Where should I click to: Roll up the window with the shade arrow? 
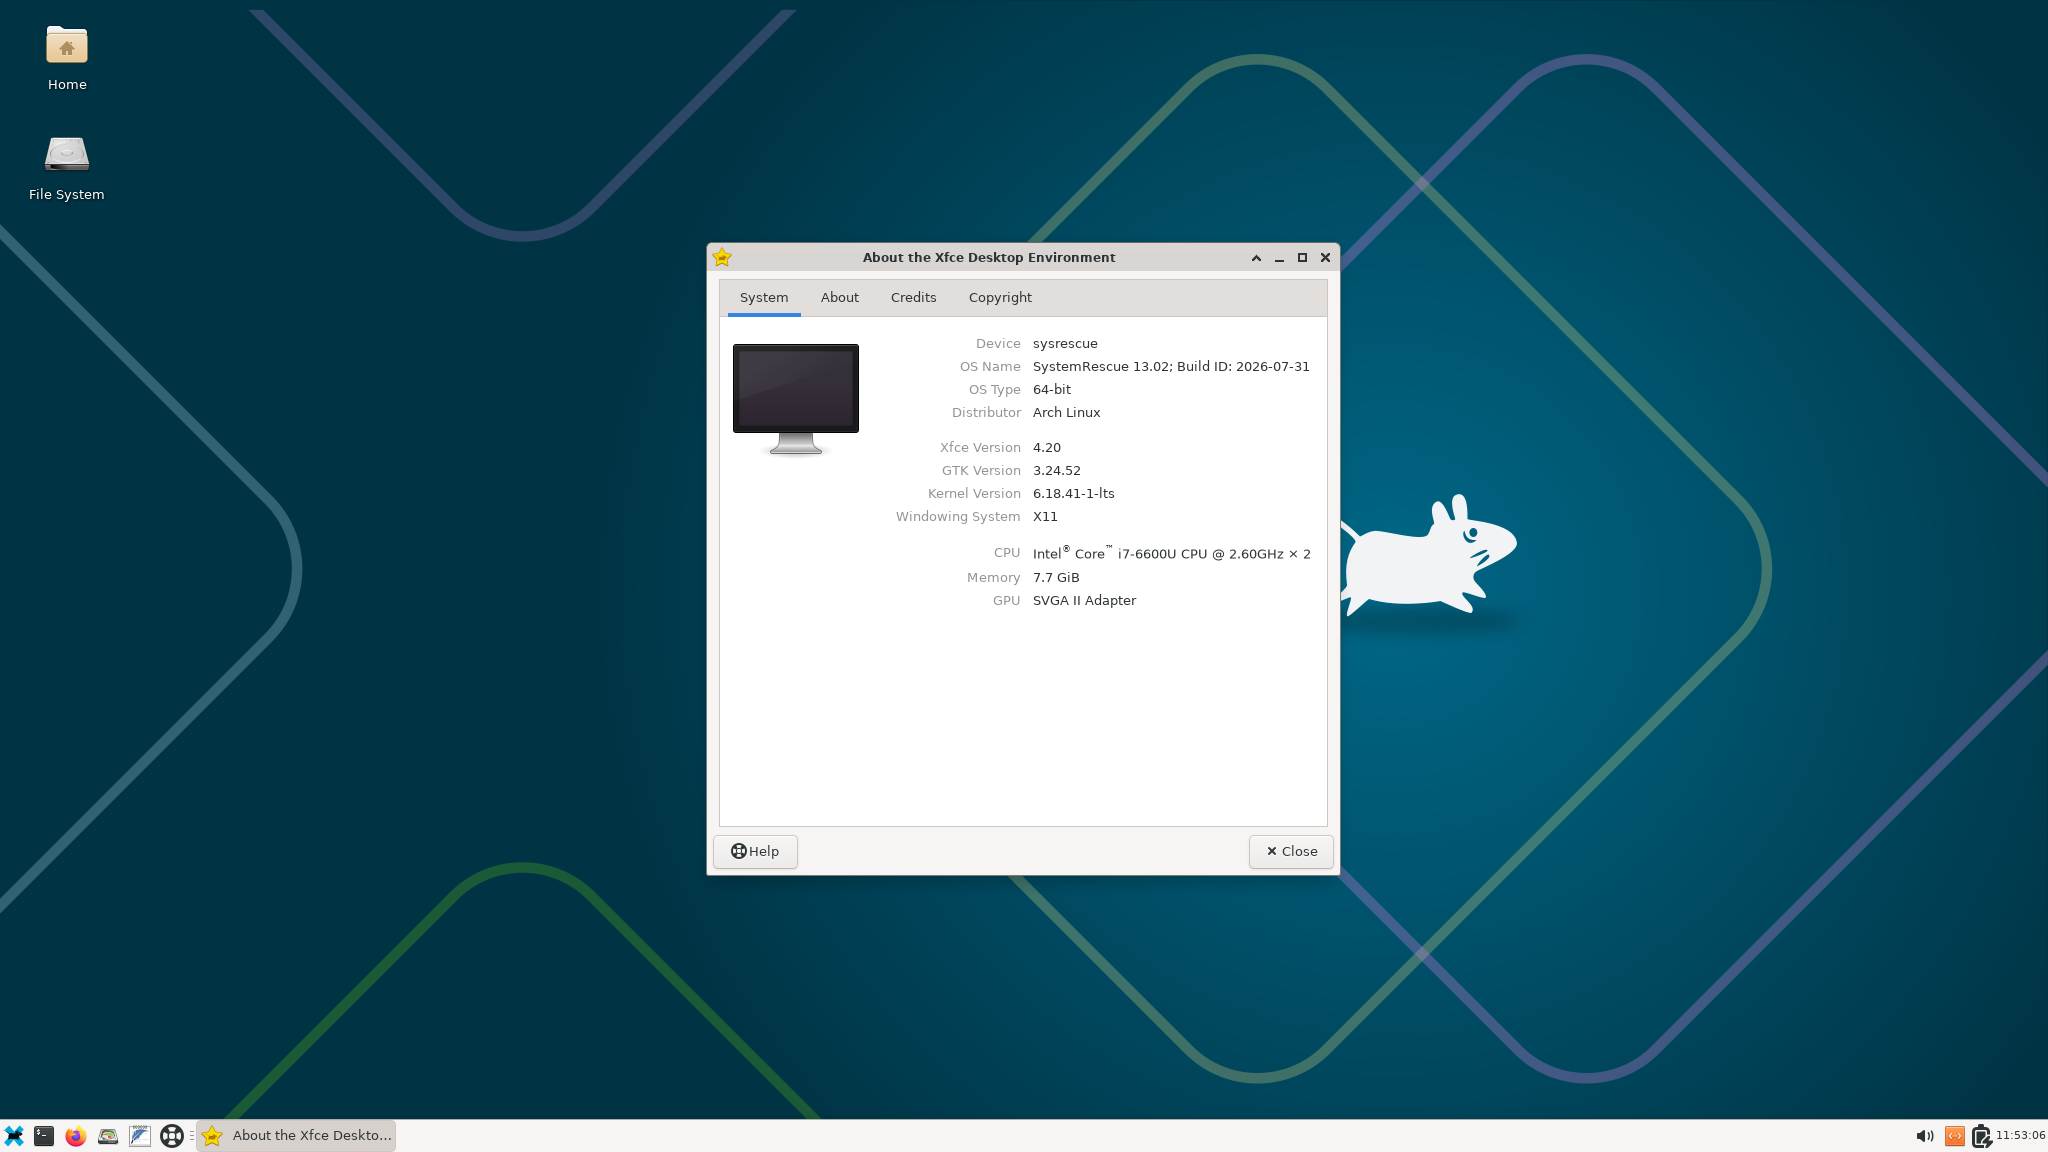1256,258
